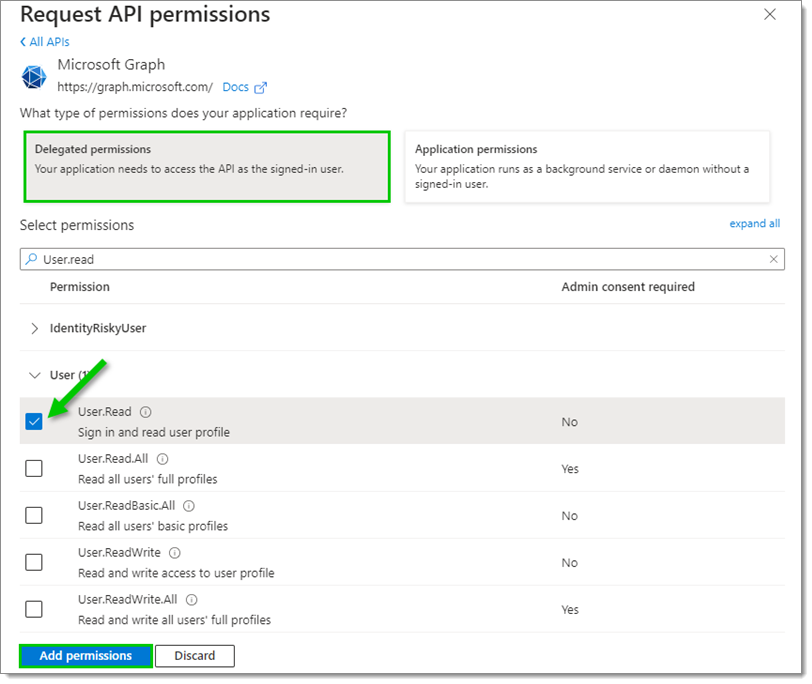Click the Discard button
Image resolution: width=812 pixels, height=684 pixels.
(195, 656)
